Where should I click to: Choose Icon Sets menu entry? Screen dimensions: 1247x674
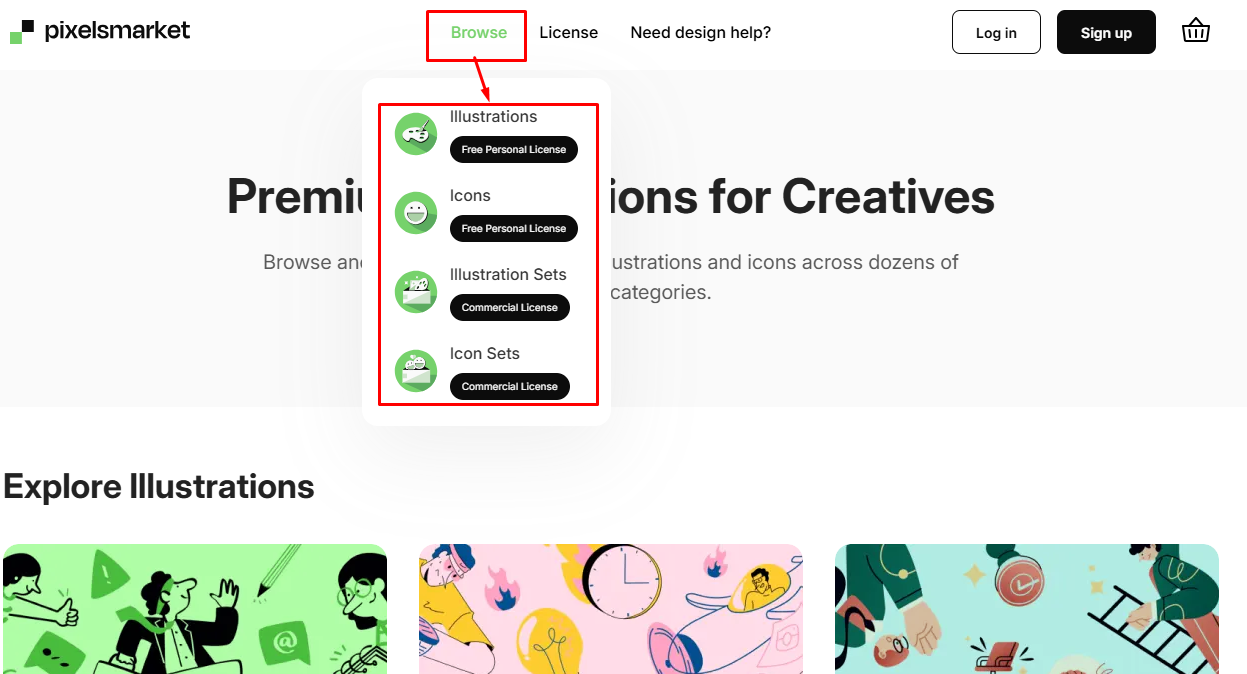click(485, 354)
